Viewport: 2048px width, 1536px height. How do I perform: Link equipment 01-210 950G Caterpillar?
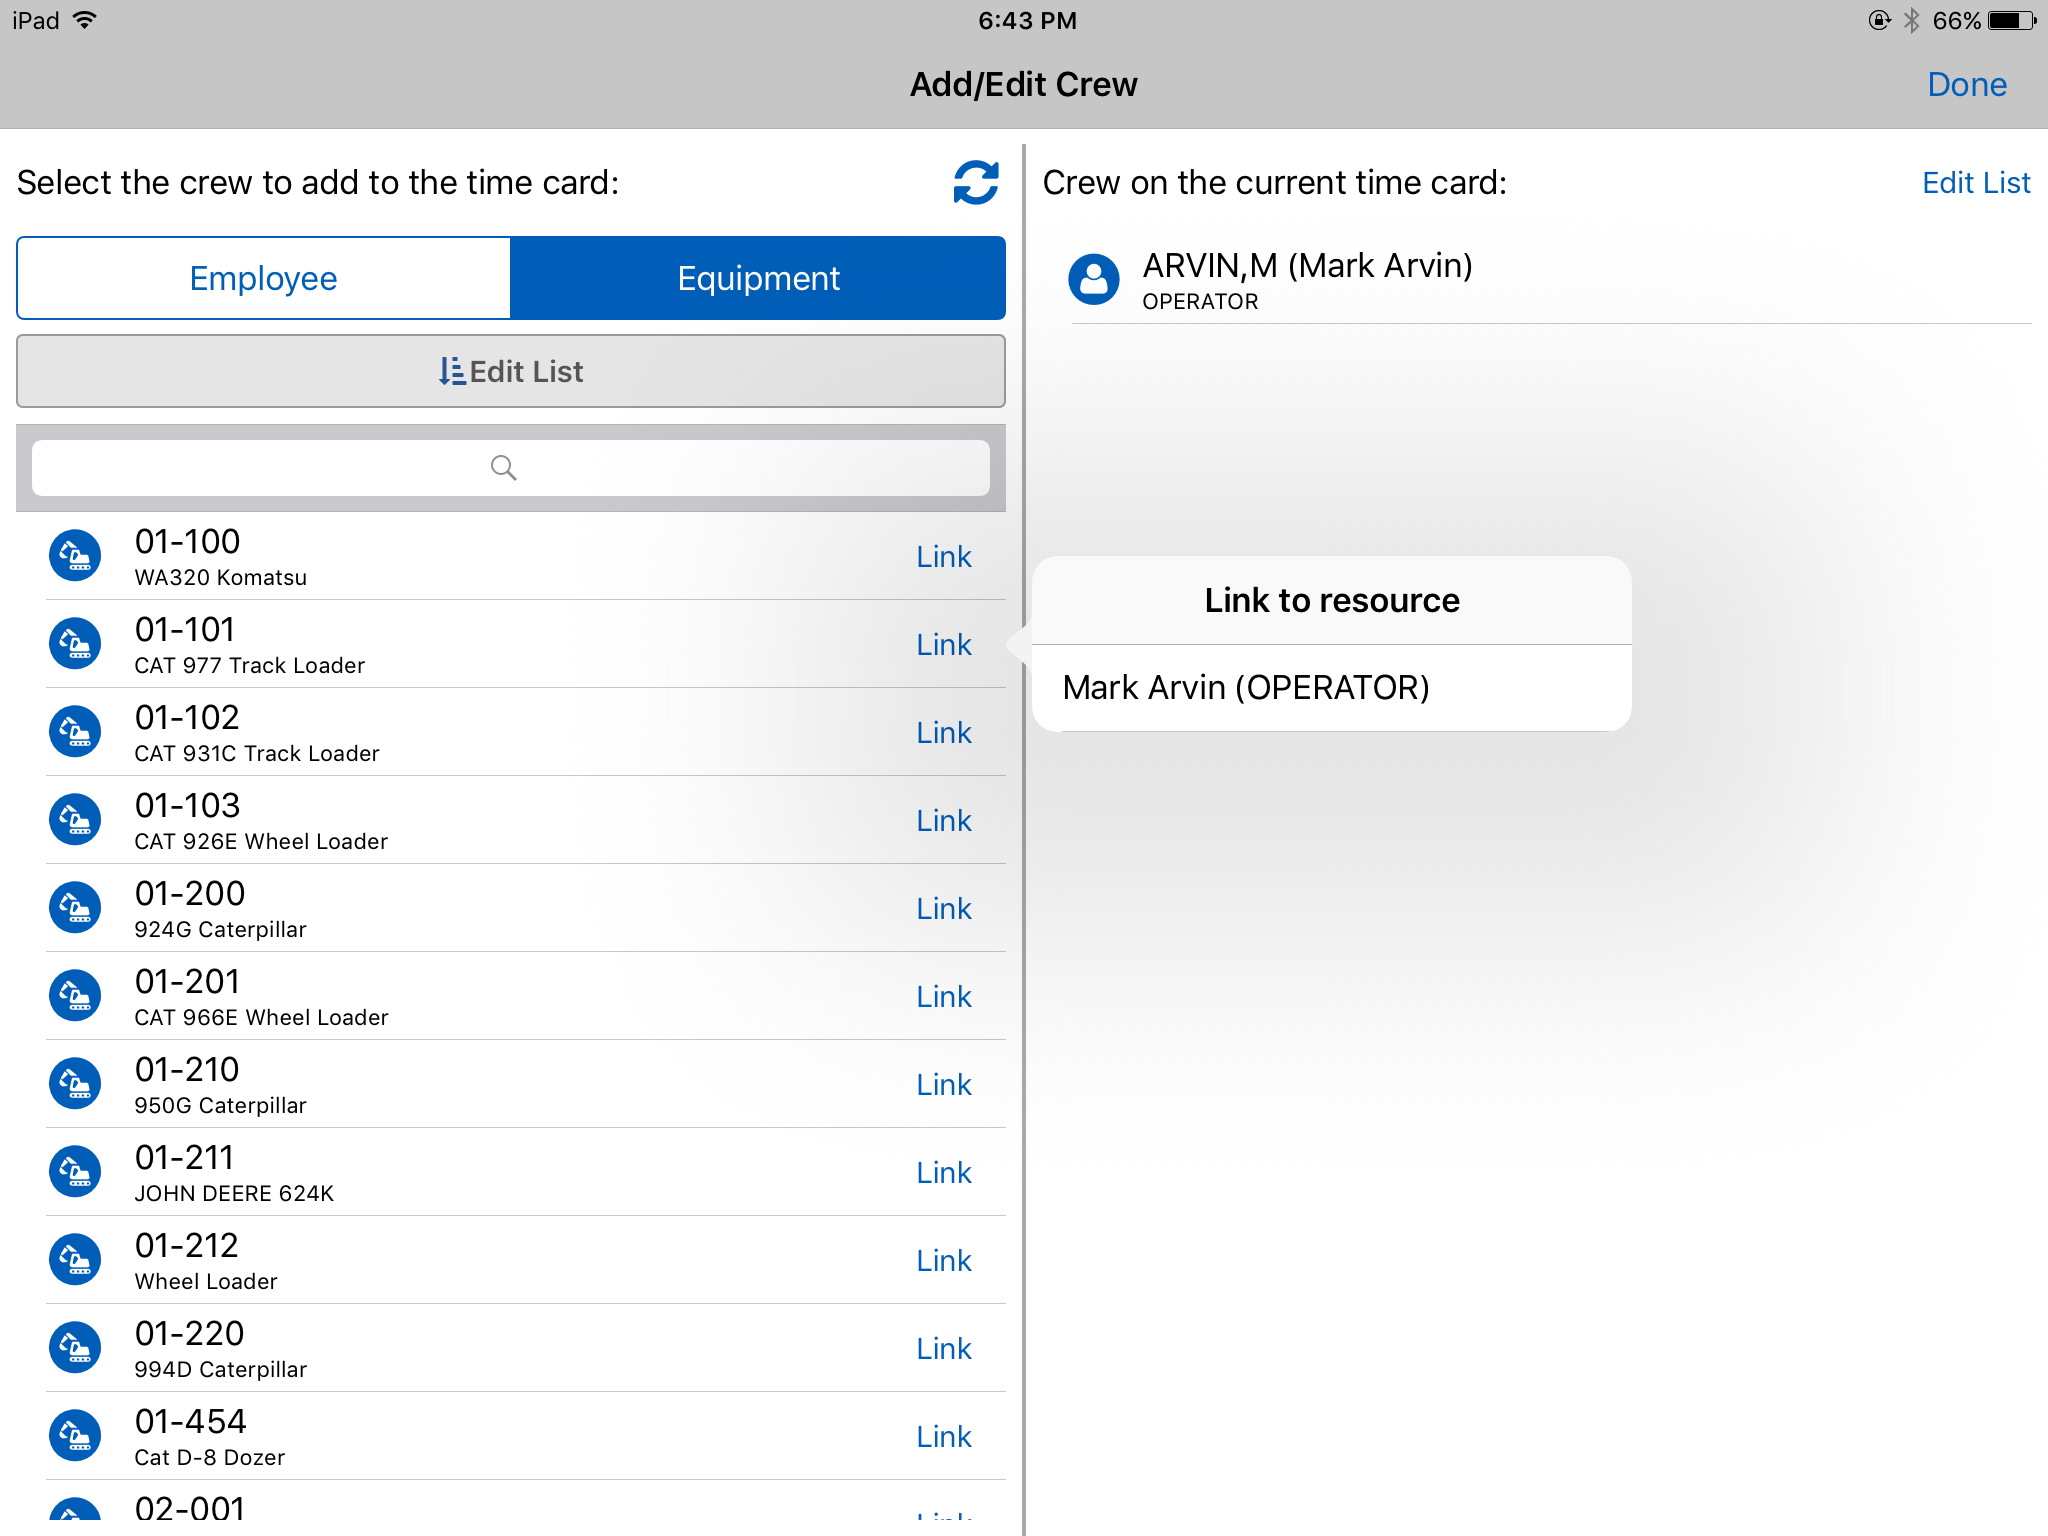coord(944,1085)
